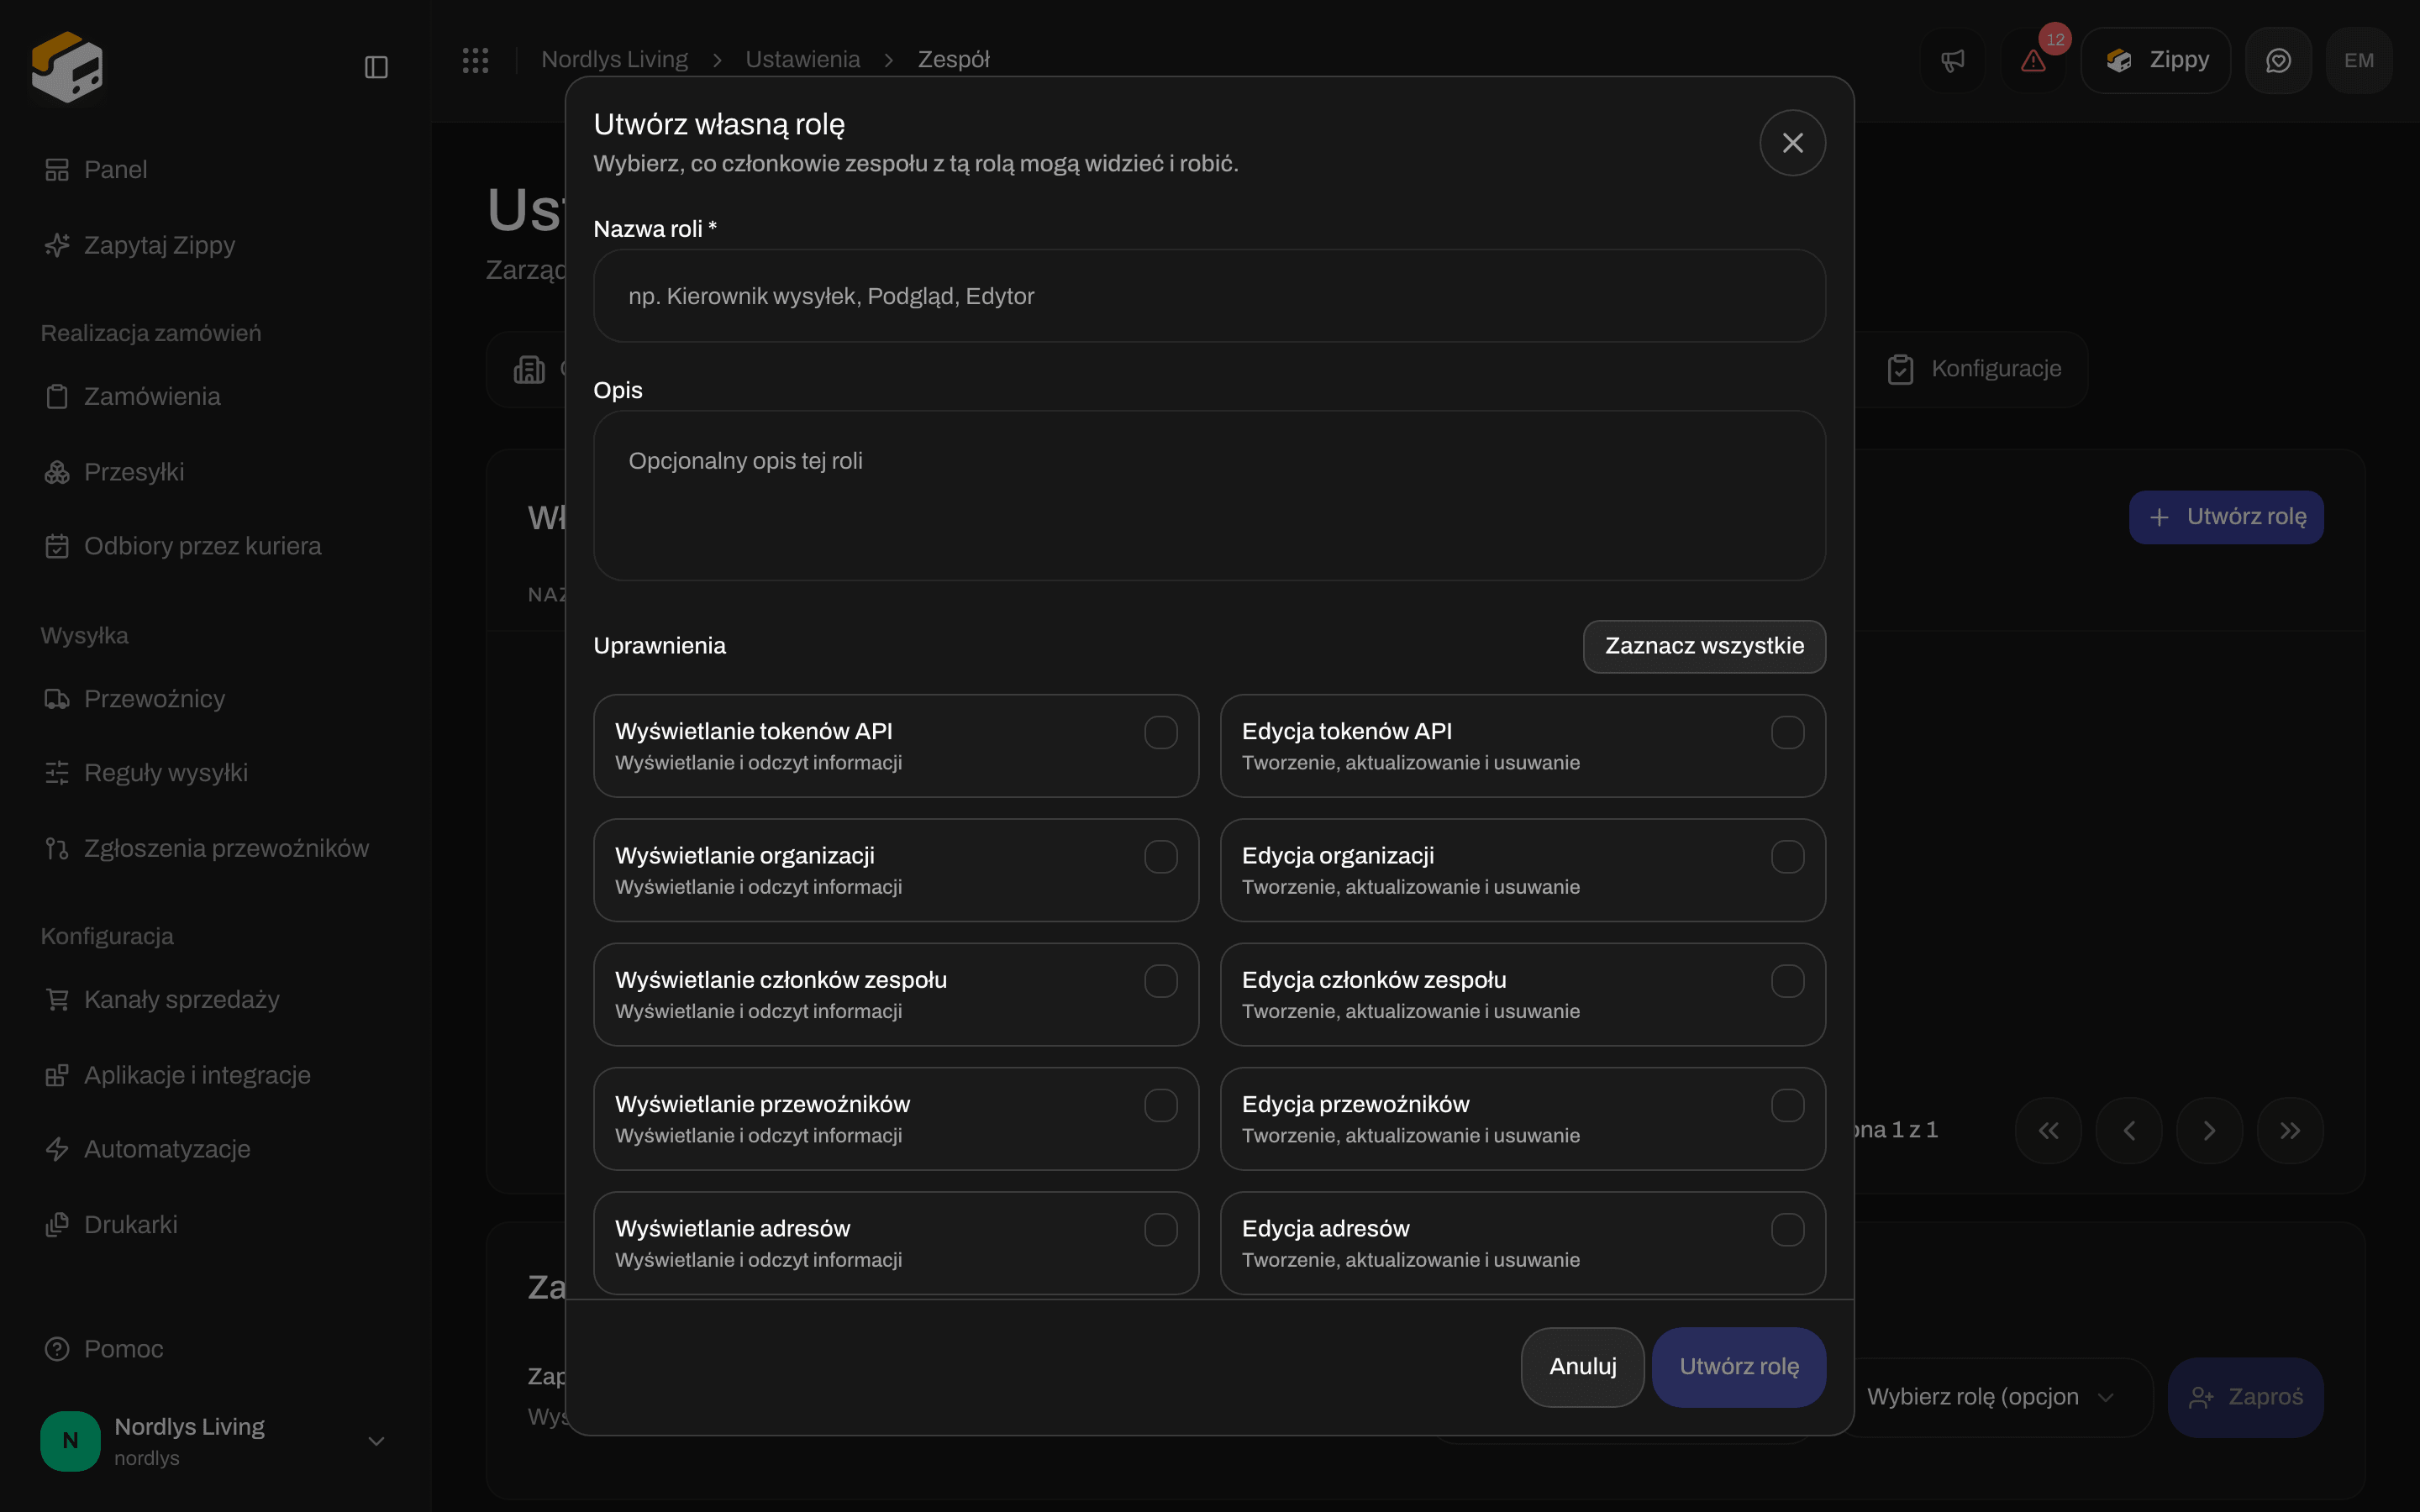Check Wyświetlanie adresów permission
Screen dimensions: 2420x1512
point(1160,1230)
